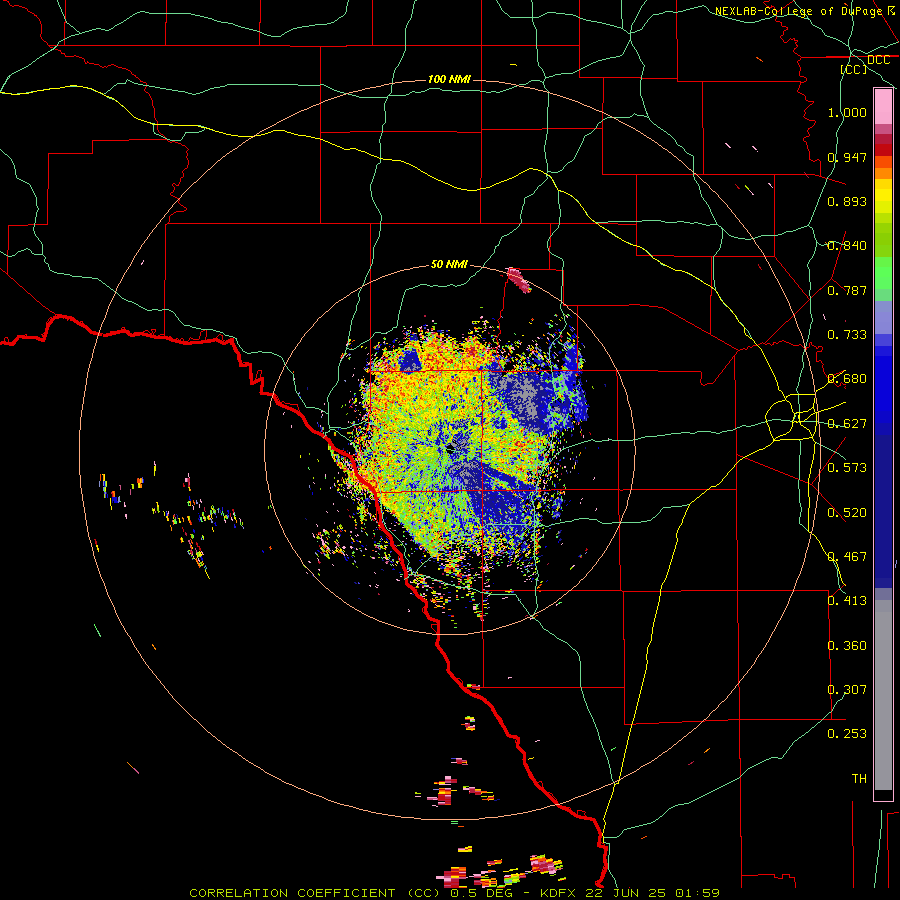Click the 0.307 legend value
This screenshot has width=900, height=900.
[847, 690]
